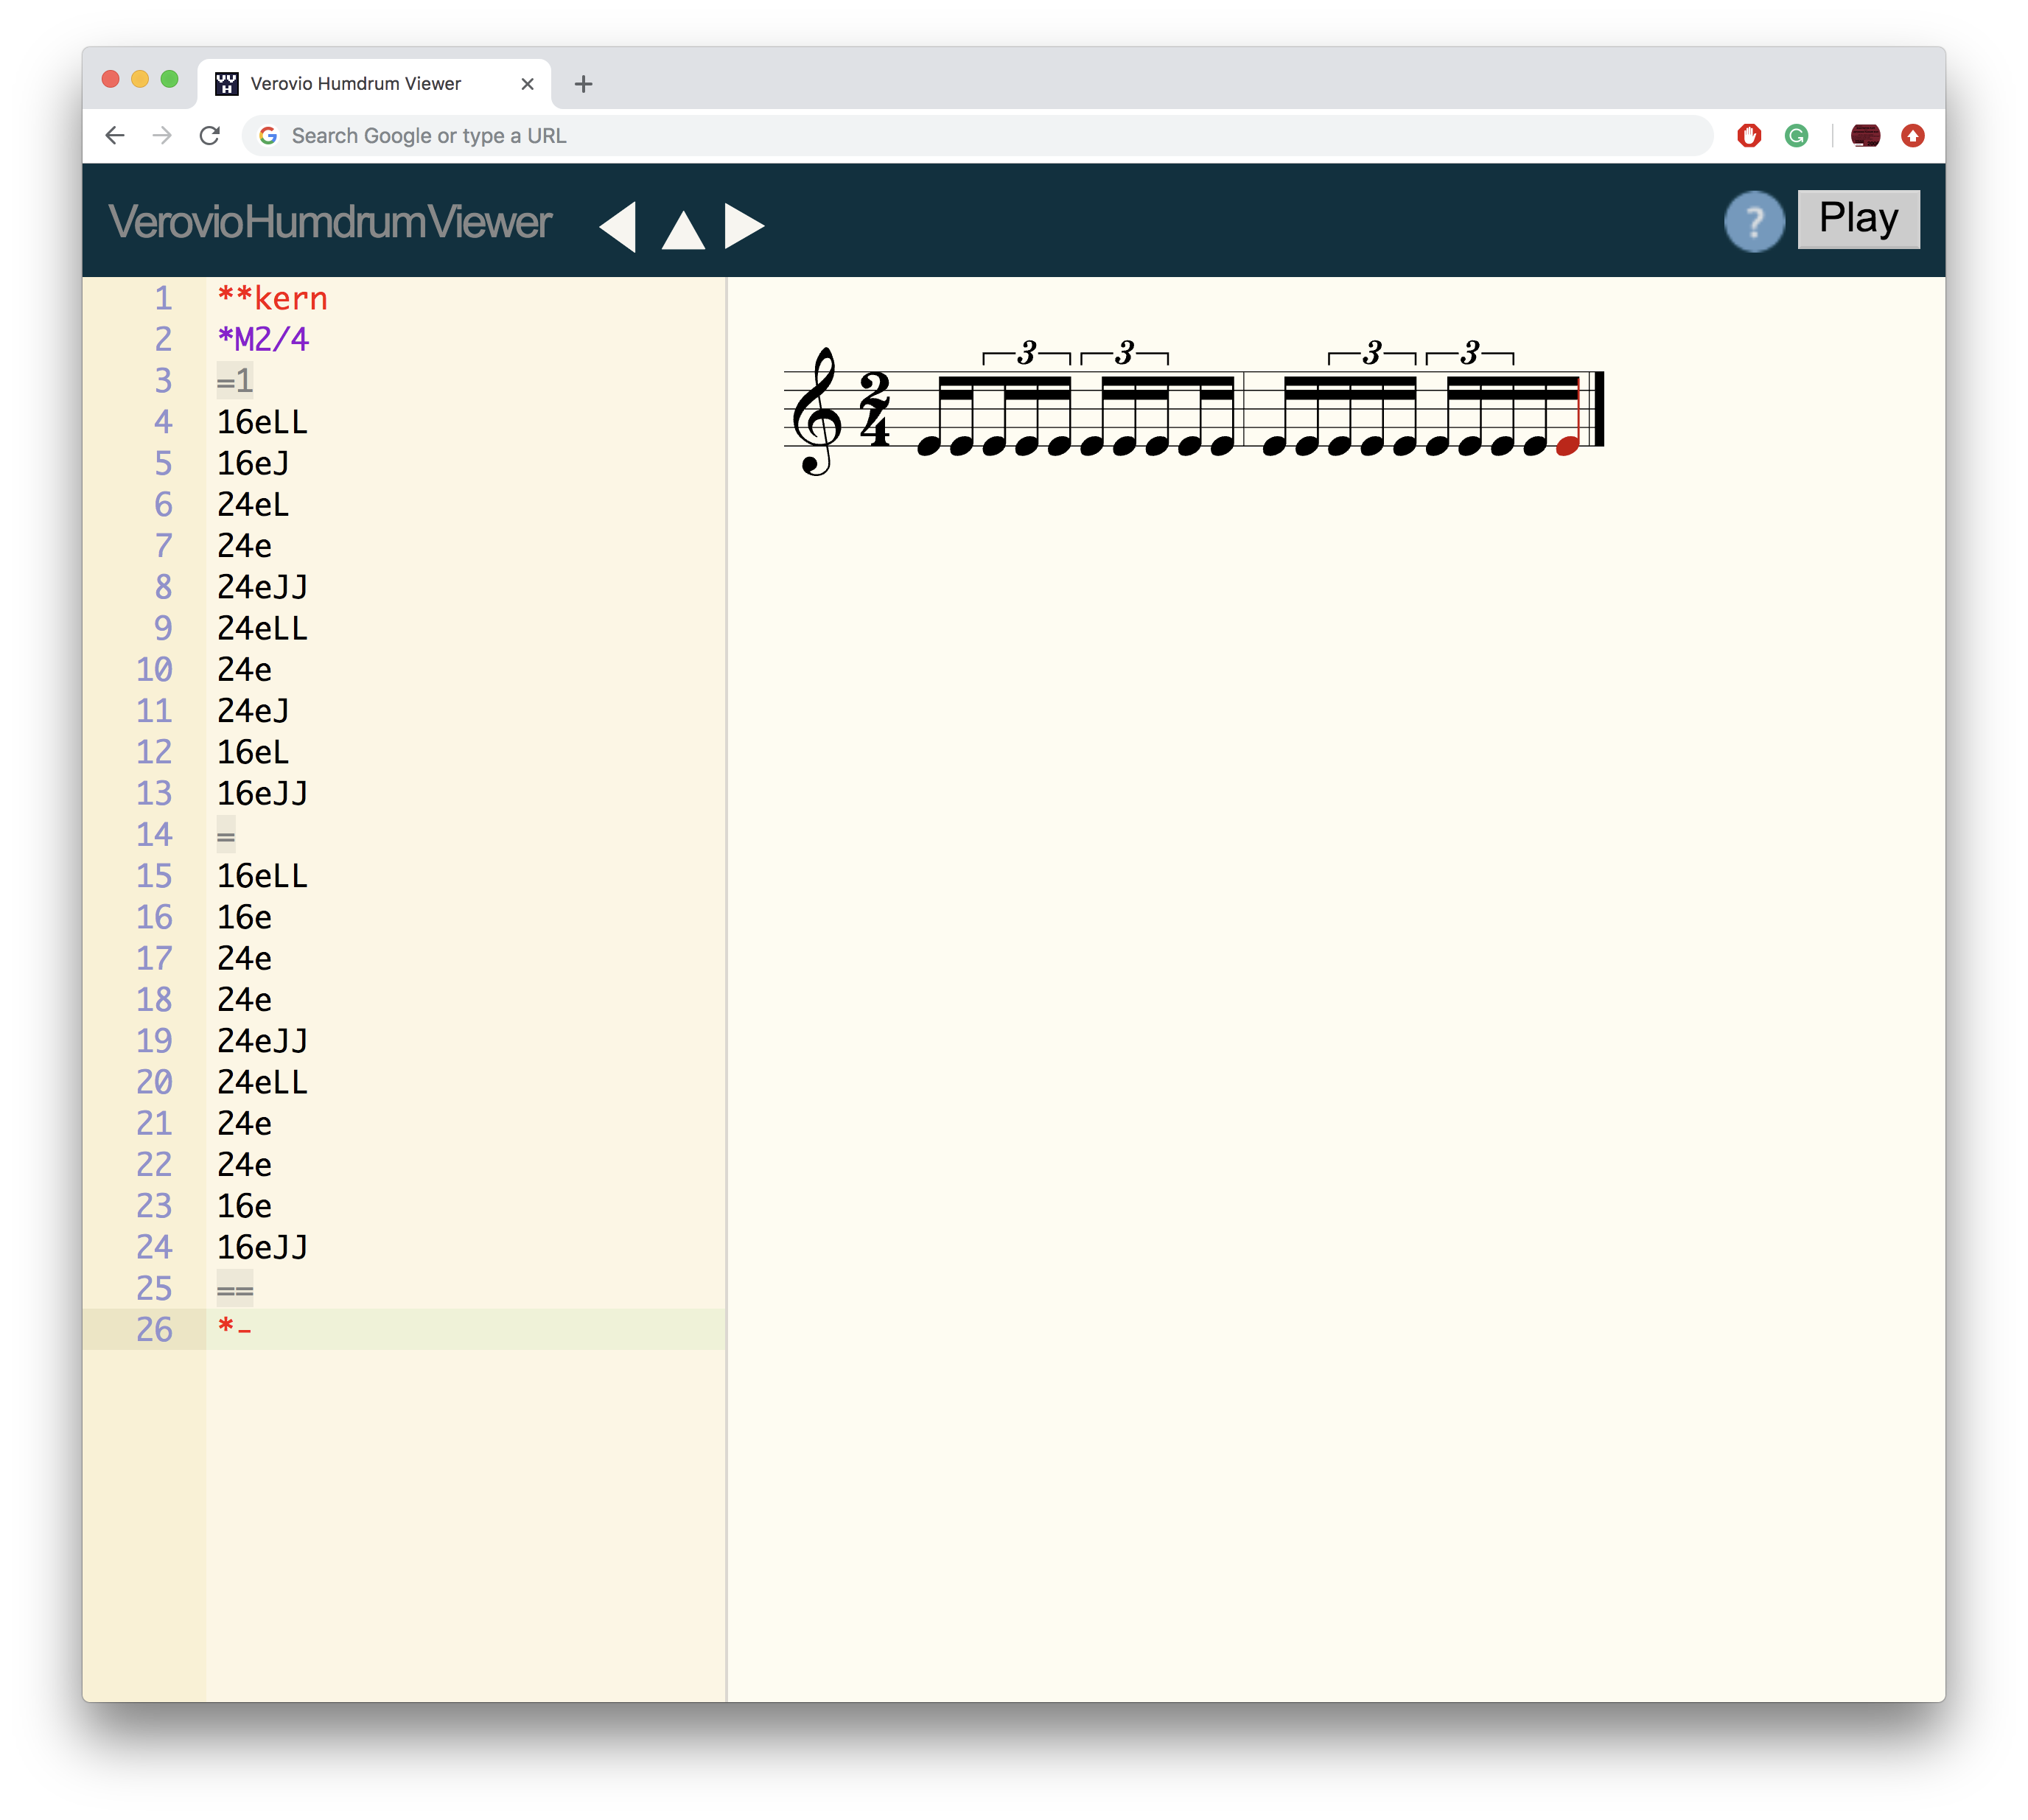Open the help question mark icon
2028x1820 pixels.
click(x=1756, y=221)
